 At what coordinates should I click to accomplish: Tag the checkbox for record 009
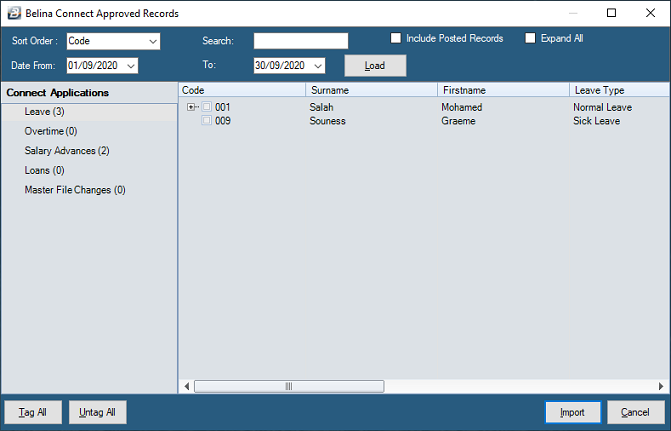[207, 120]
